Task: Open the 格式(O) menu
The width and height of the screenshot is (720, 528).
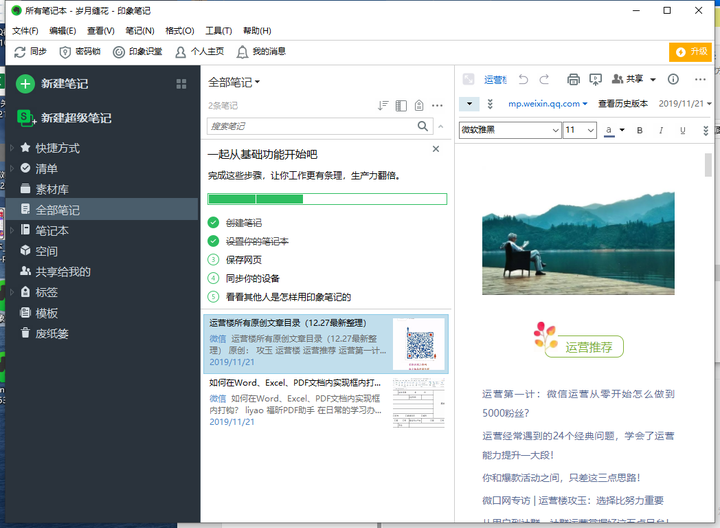Action: click(180, 31)
